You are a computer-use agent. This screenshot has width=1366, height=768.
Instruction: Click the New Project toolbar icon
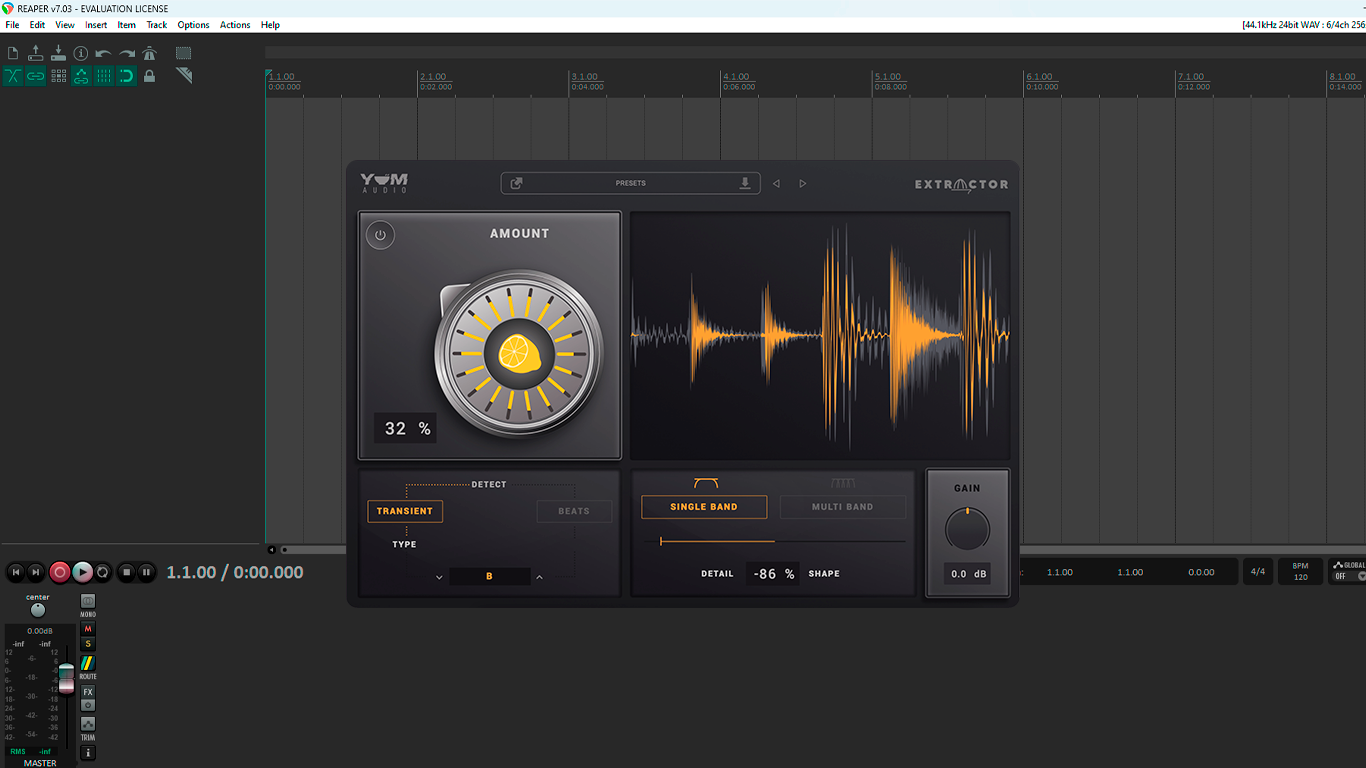(13, 53)
